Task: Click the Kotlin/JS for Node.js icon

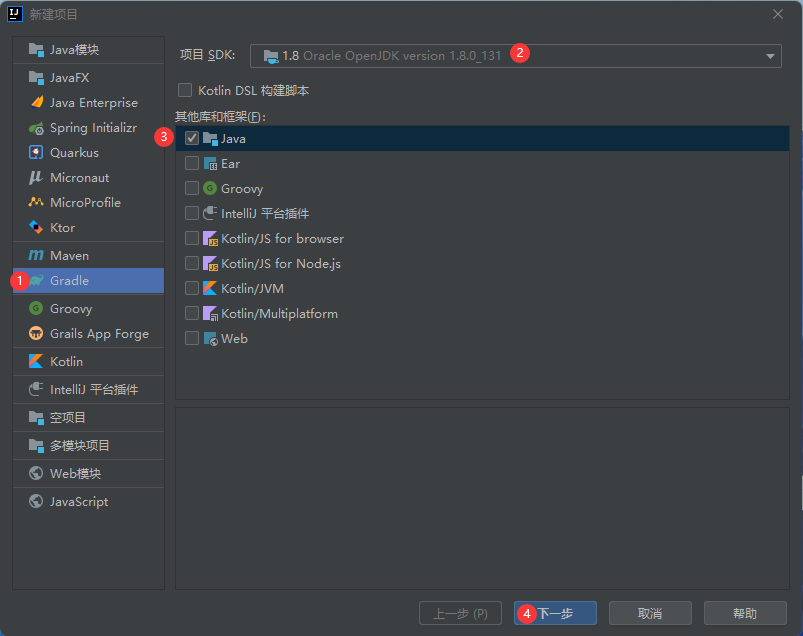Action: pyautogui.click(x=210, y=264)
